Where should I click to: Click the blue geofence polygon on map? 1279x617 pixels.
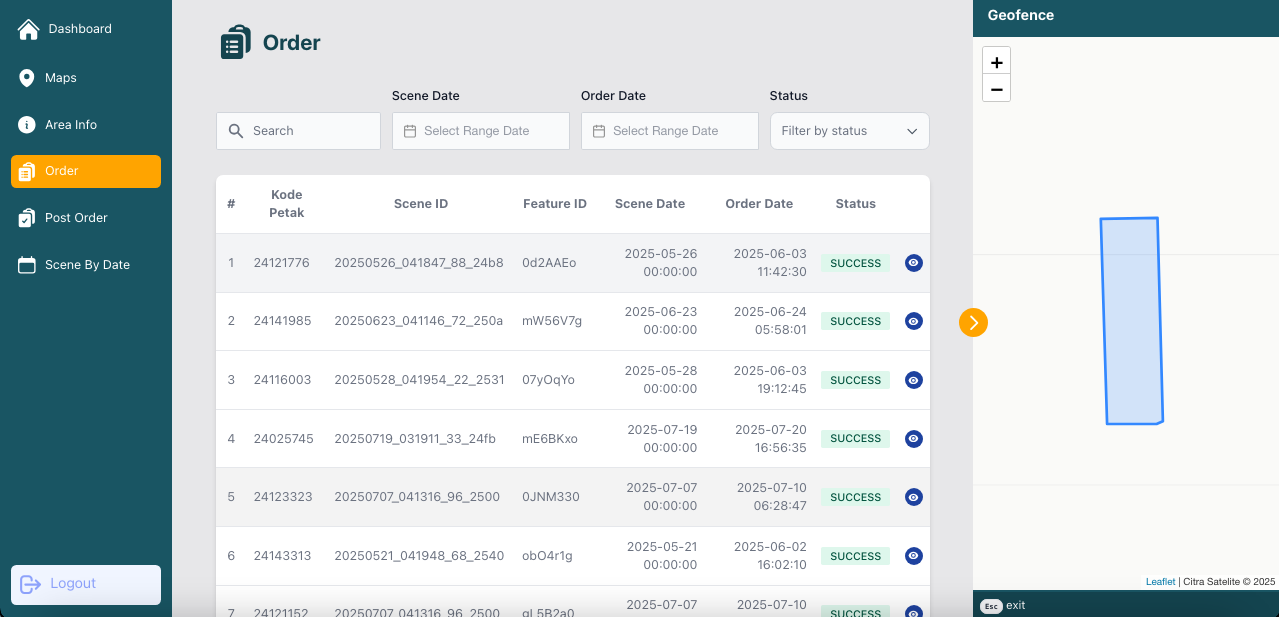tap(1132, 320)
